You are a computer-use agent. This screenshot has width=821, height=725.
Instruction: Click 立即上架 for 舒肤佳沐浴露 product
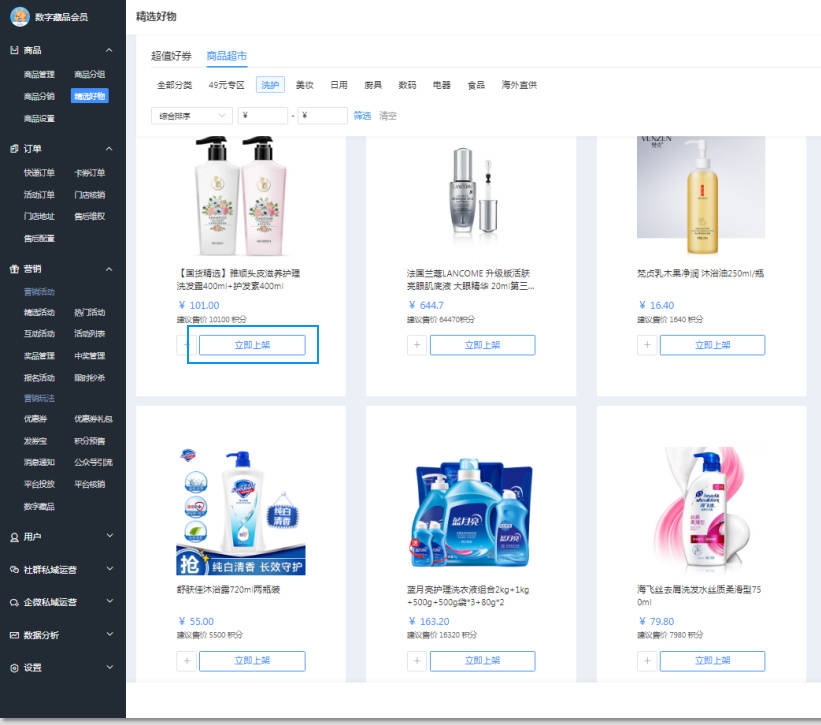[x=252, y=661]
